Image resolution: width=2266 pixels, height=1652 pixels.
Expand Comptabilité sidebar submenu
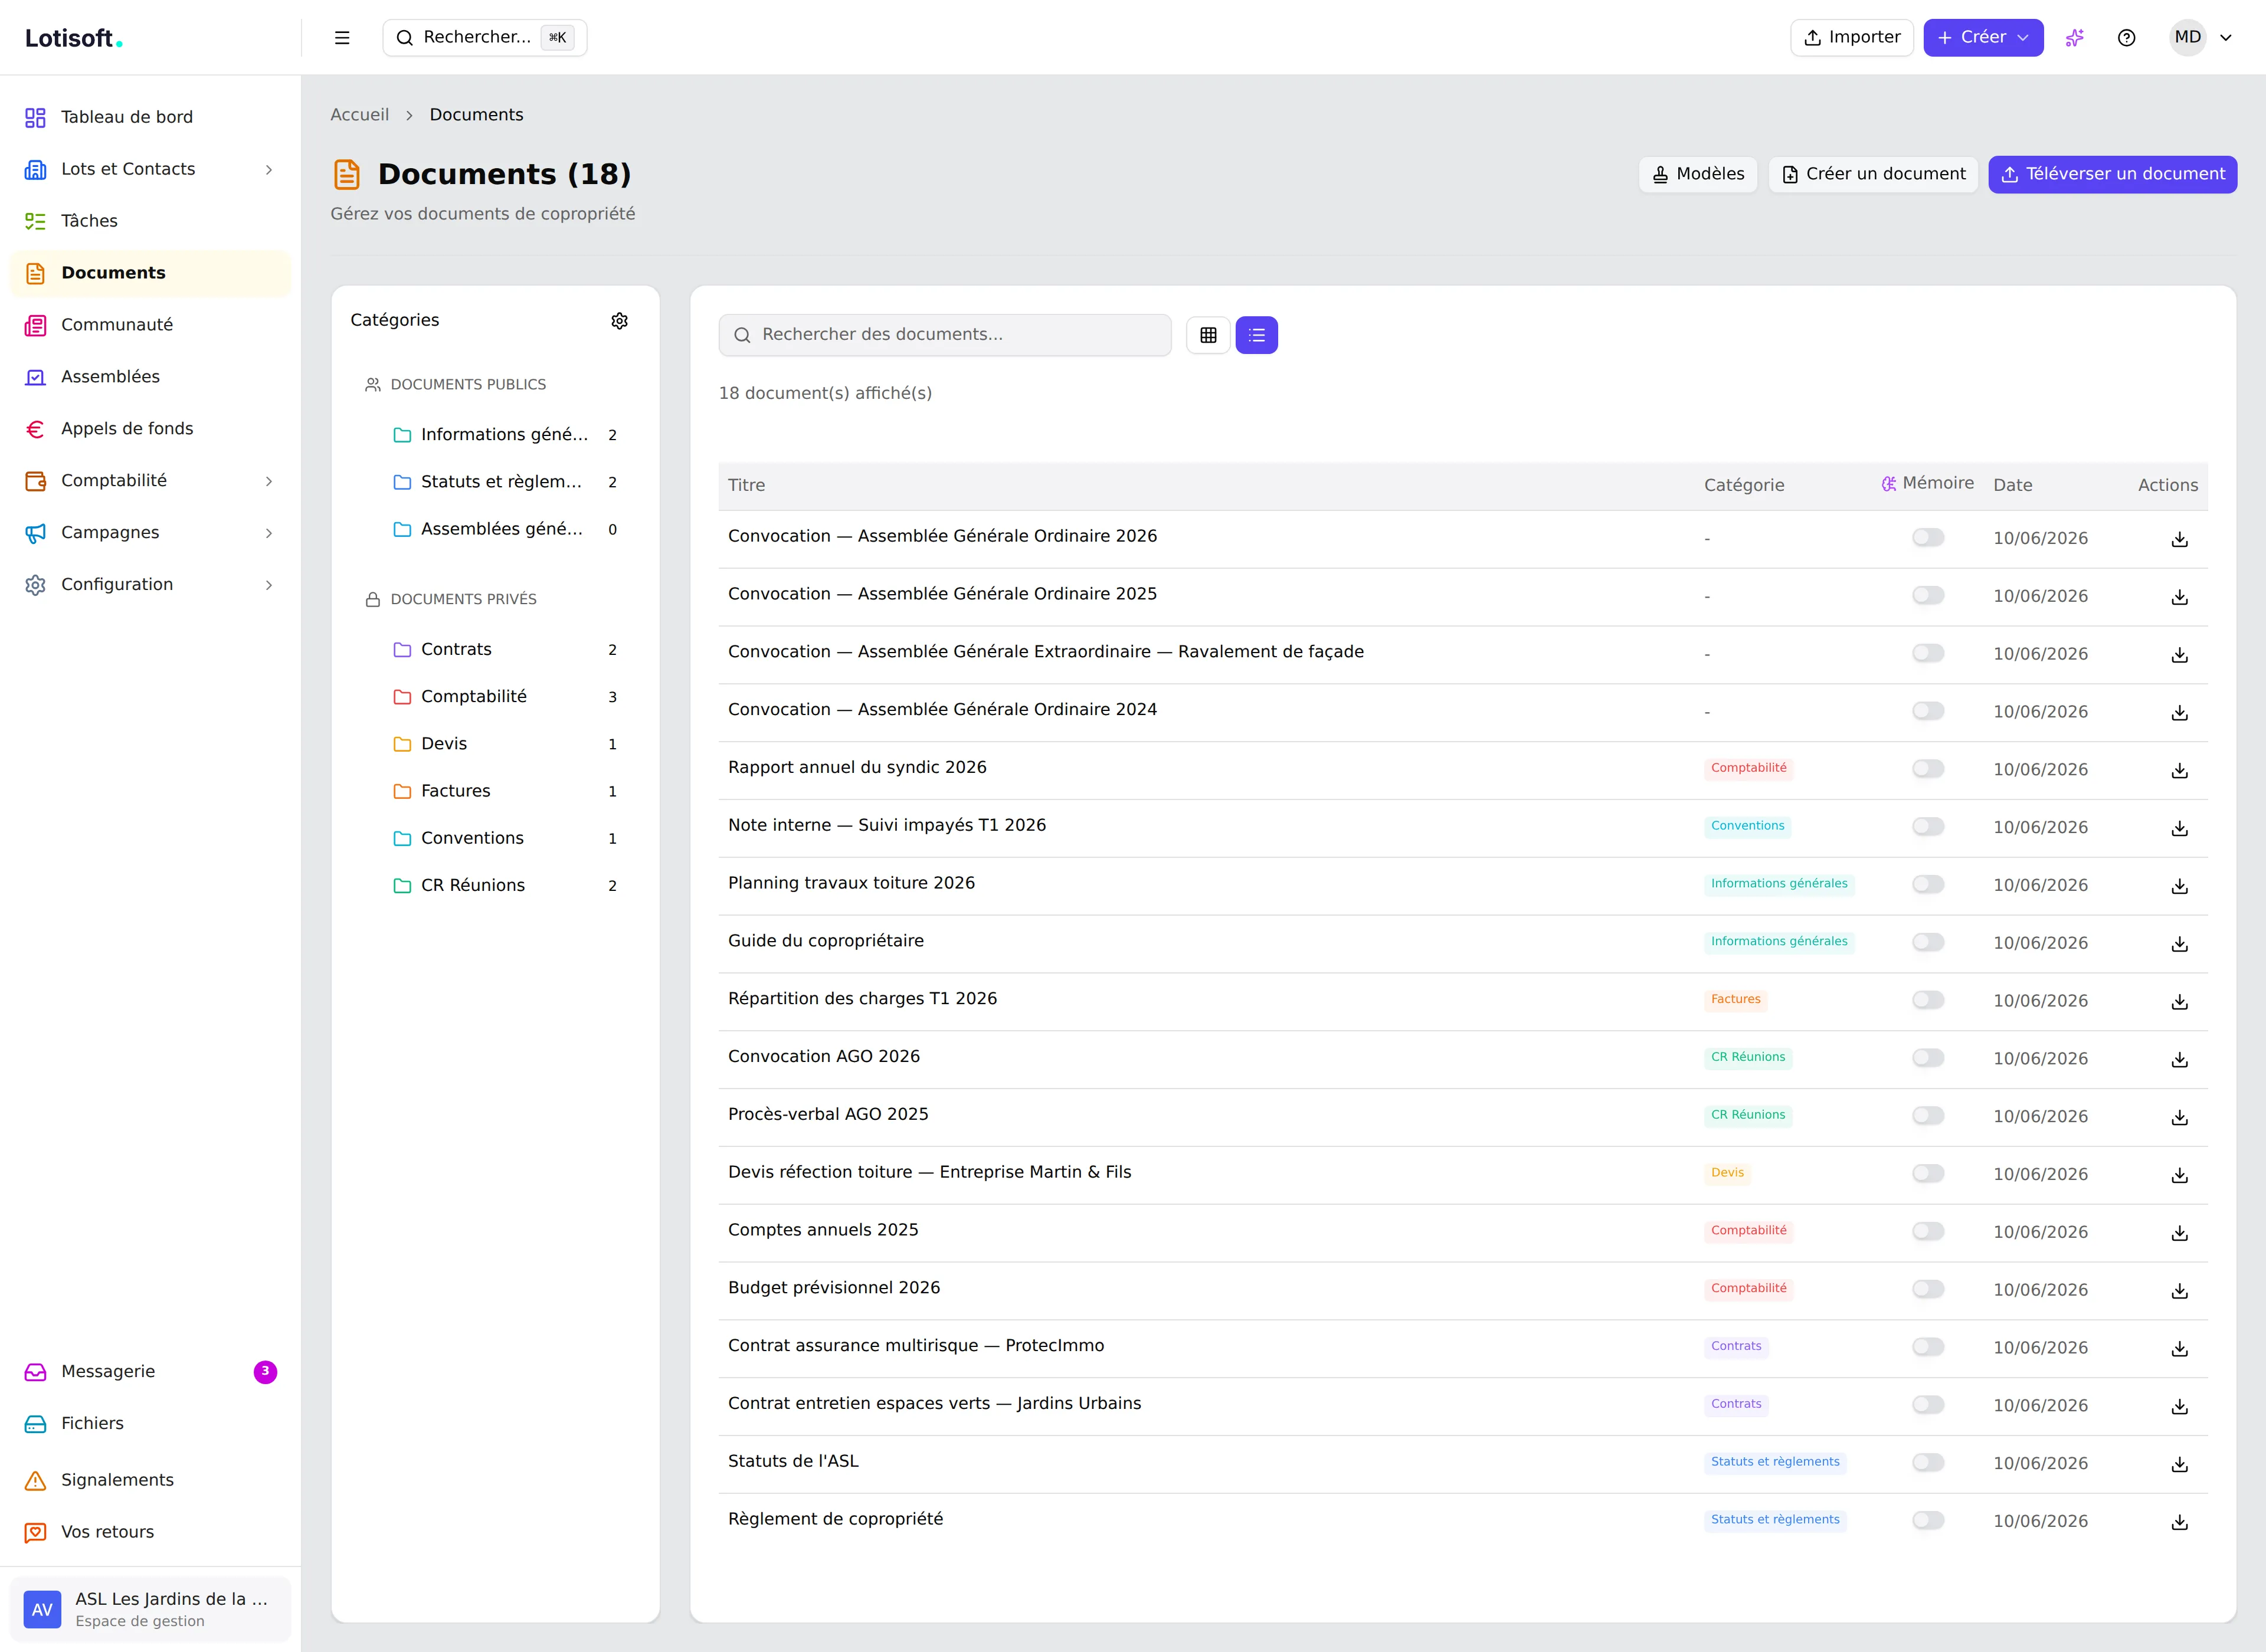pos(268,481)
